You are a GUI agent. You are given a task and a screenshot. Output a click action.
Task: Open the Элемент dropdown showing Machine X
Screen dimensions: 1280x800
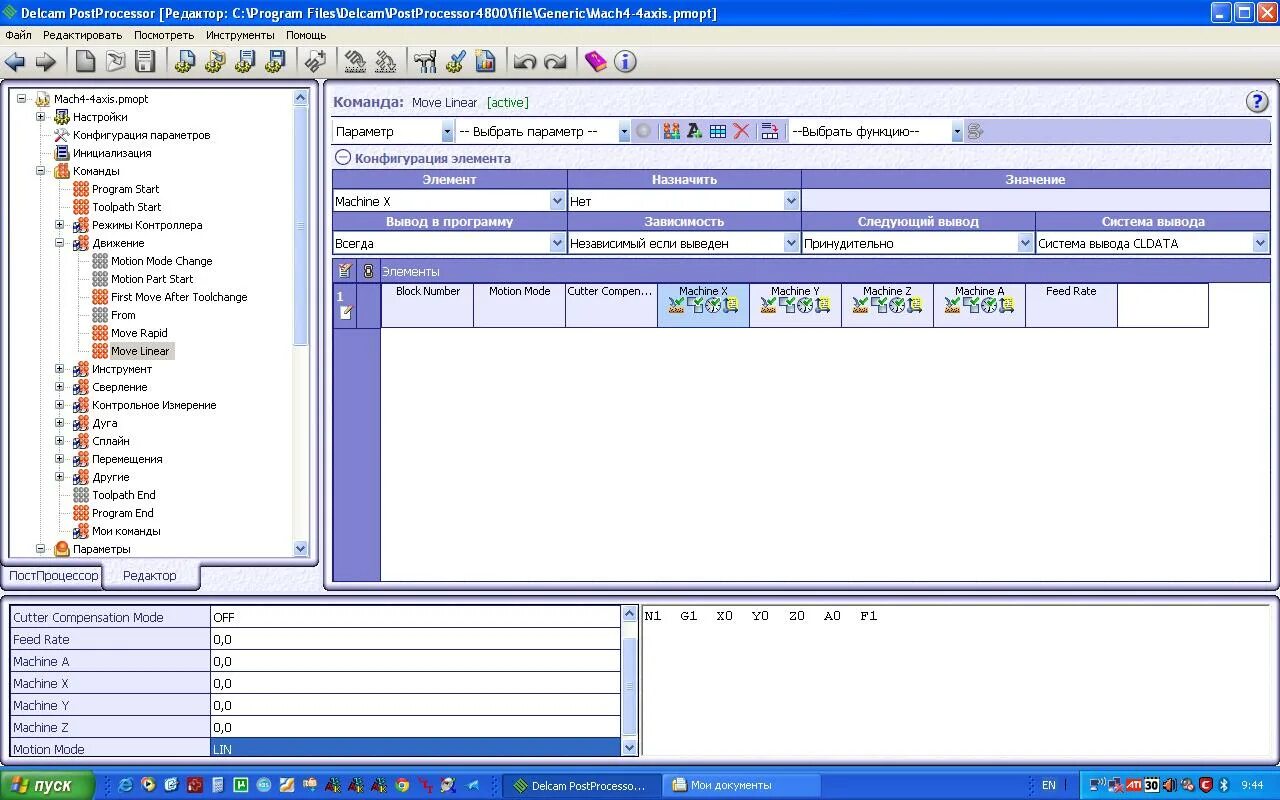click(558, 201)
